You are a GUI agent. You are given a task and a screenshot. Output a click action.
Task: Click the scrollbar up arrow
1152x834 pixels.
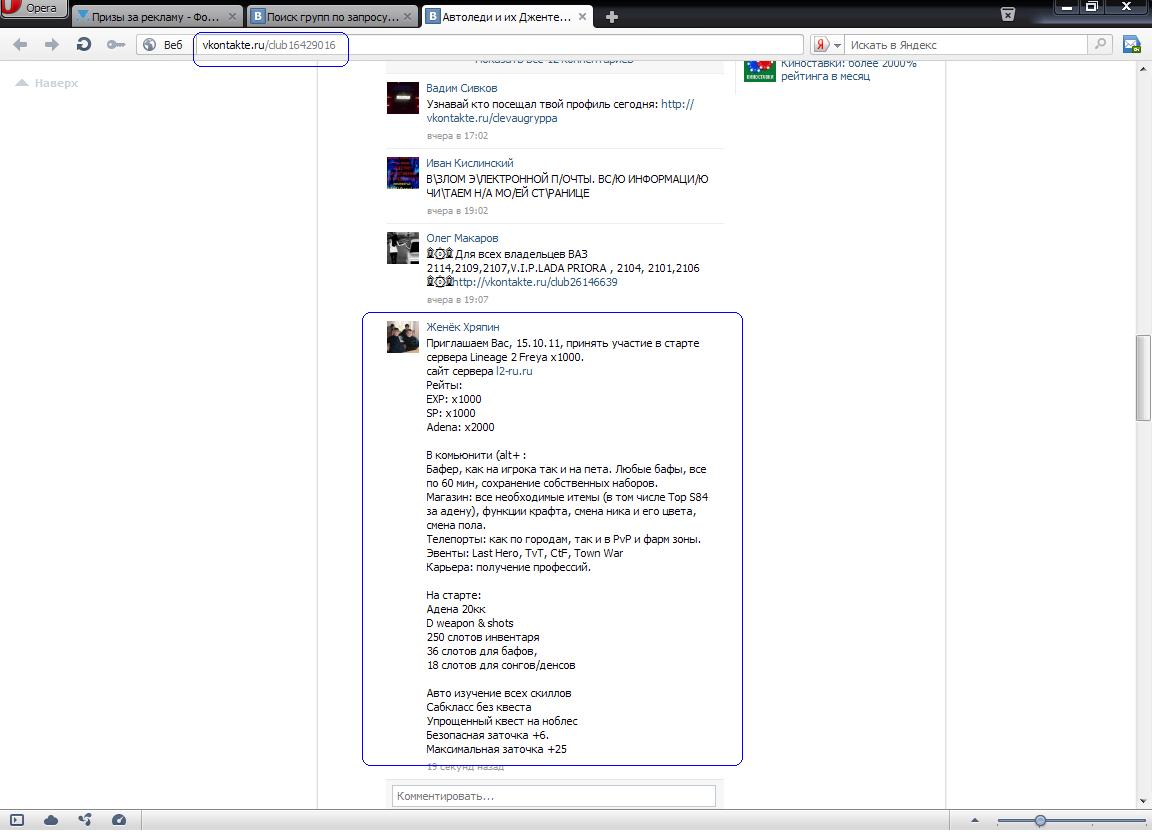[1143, 69]
